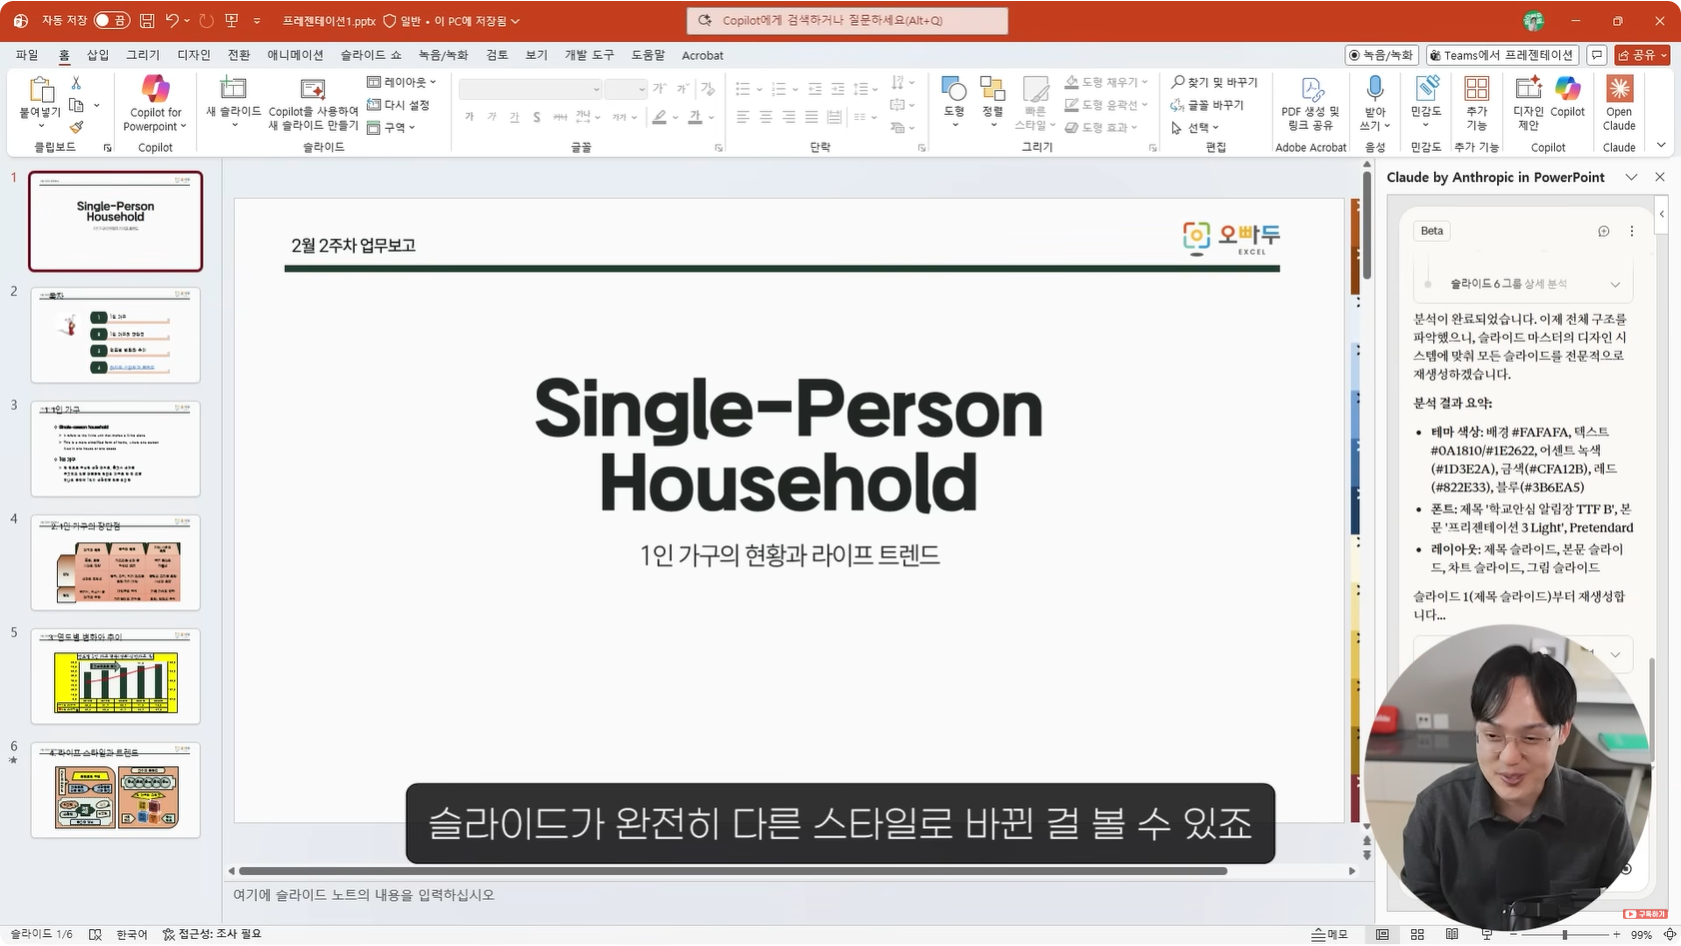1681x946 pixels.
Task: Click the font color 가 swatch
Action: [695, 117]
